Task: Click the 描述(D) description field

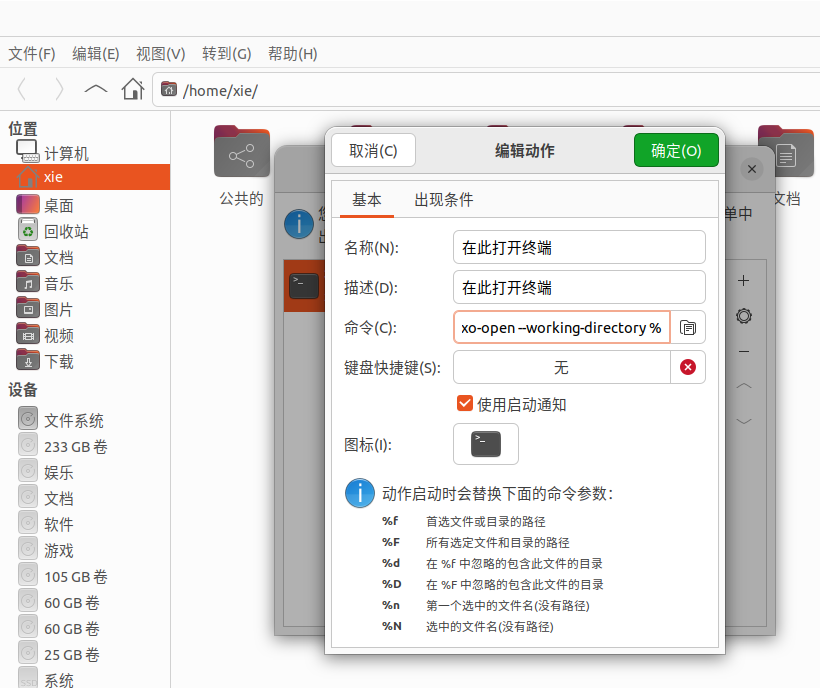Action: 579,287
